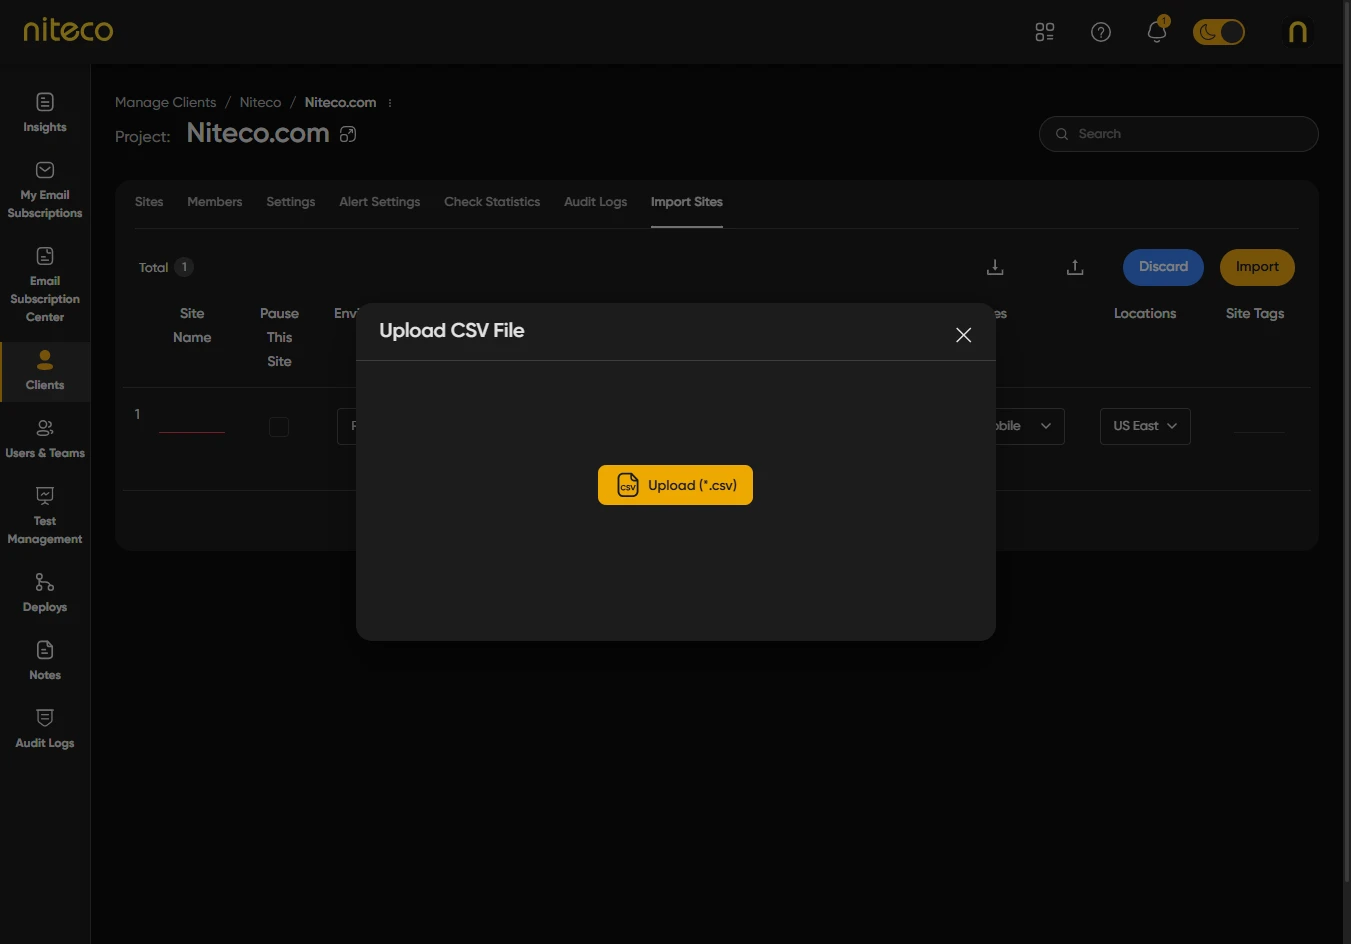Click the Total count badge
This screenshot has width=1351, height=944.
pyautogui.click(x=184, y=267)
